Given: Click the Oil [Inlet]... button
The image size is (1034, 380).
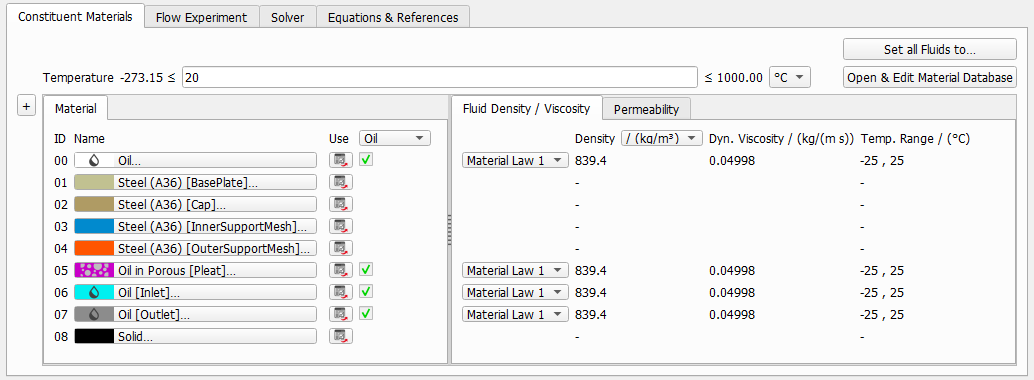Looking at the screenshot, I should [195, 292].
